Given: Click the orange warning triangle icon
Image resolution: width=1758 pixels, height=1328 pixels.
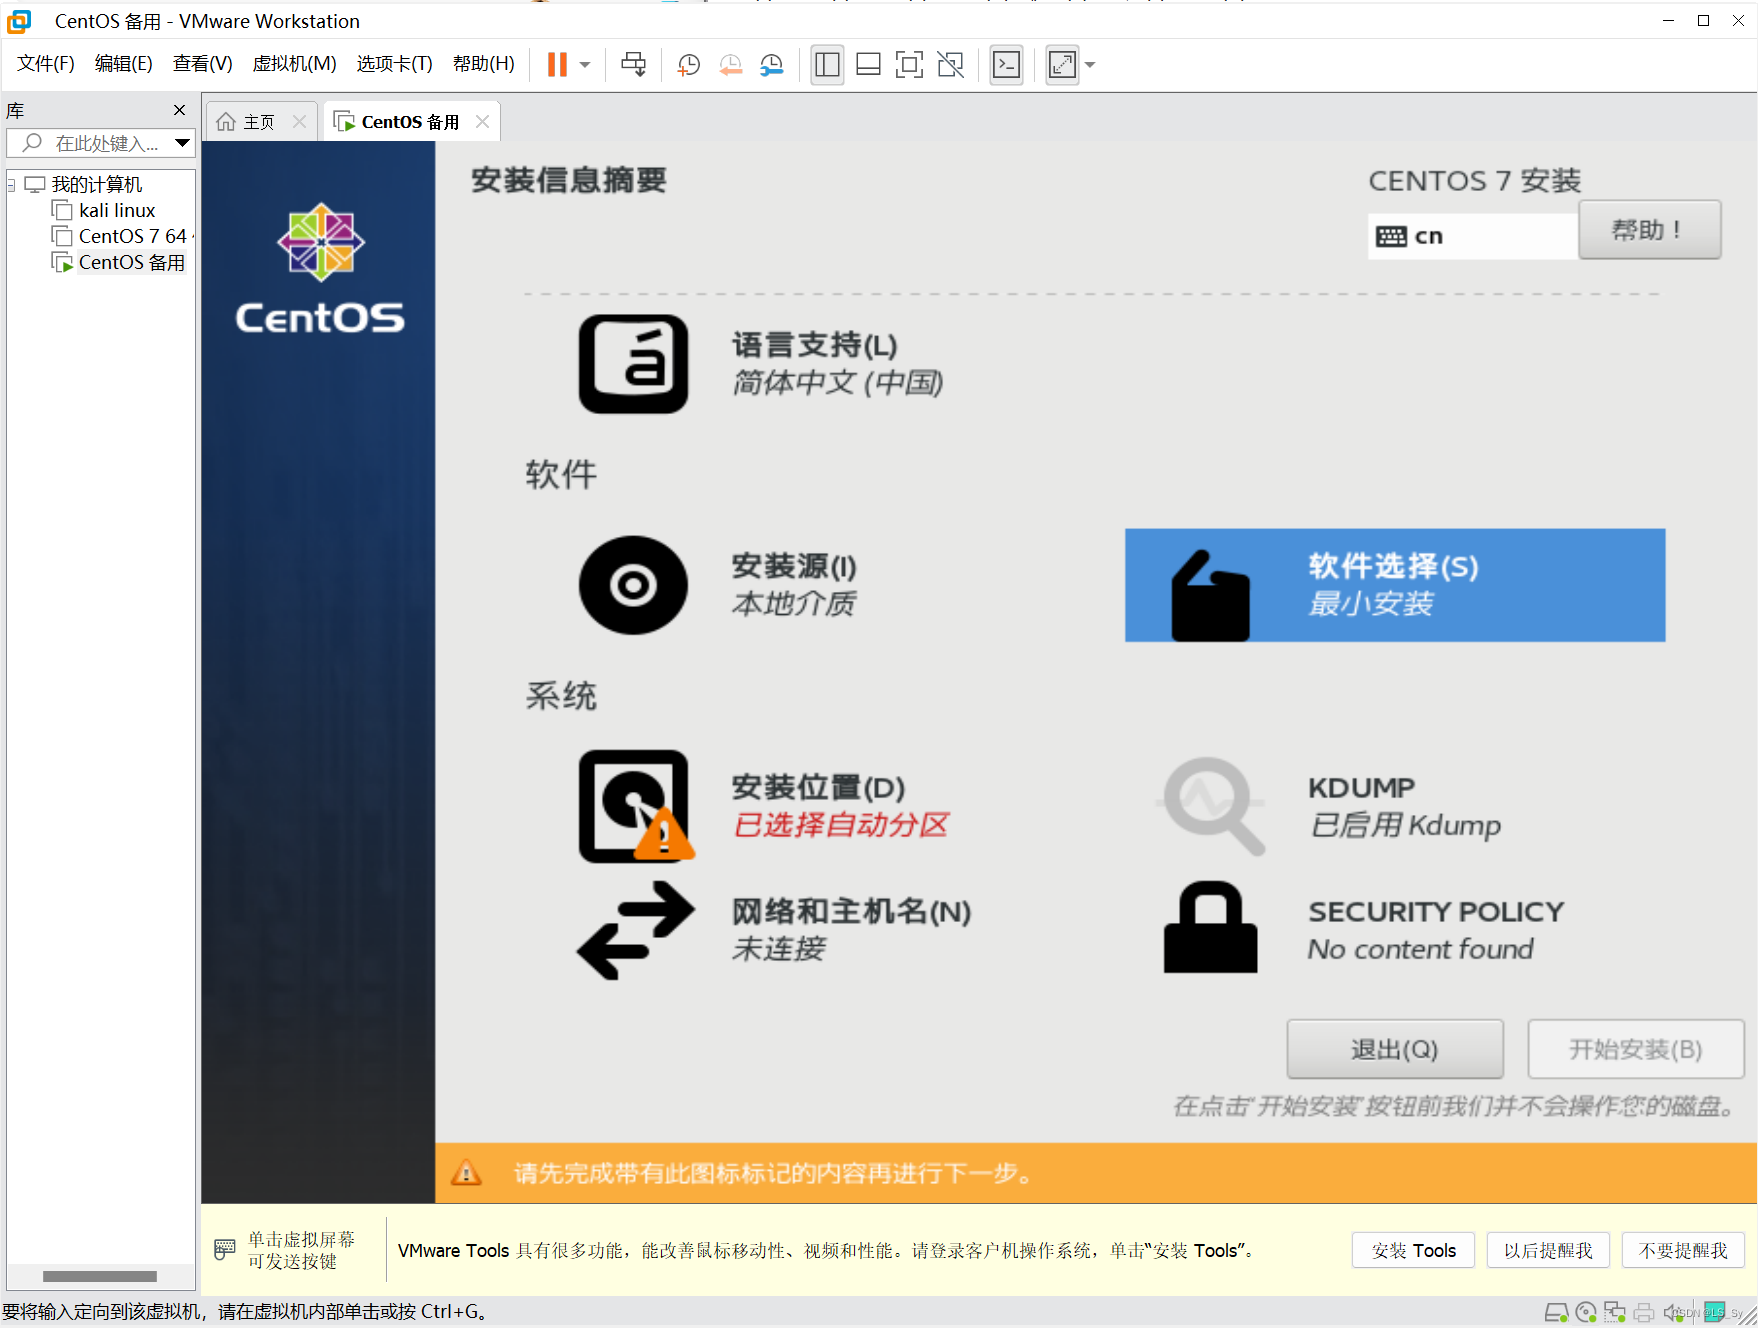Looking at the screenshot, I should coord(466,1172).
